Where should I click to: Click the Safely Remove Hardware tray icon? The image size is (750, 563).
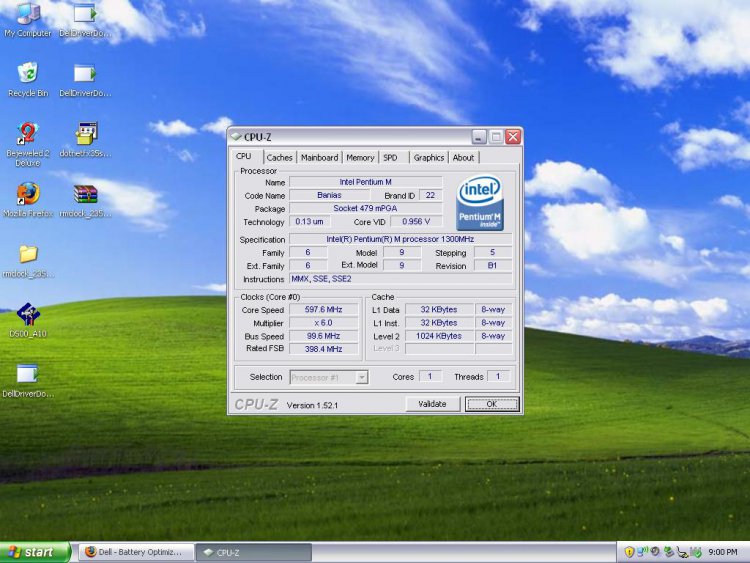coord(669,552)
